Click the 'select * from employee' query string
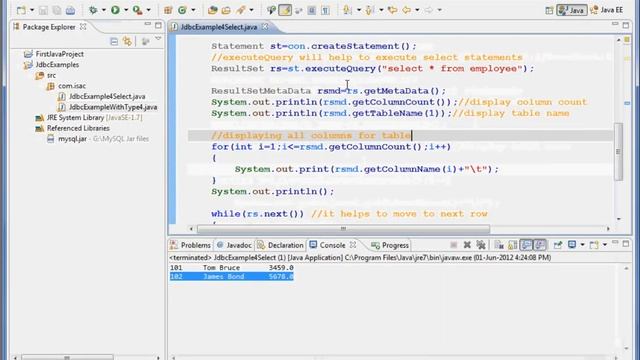The width and height of the screenshot is (640, 360). (x=452, y=69)
